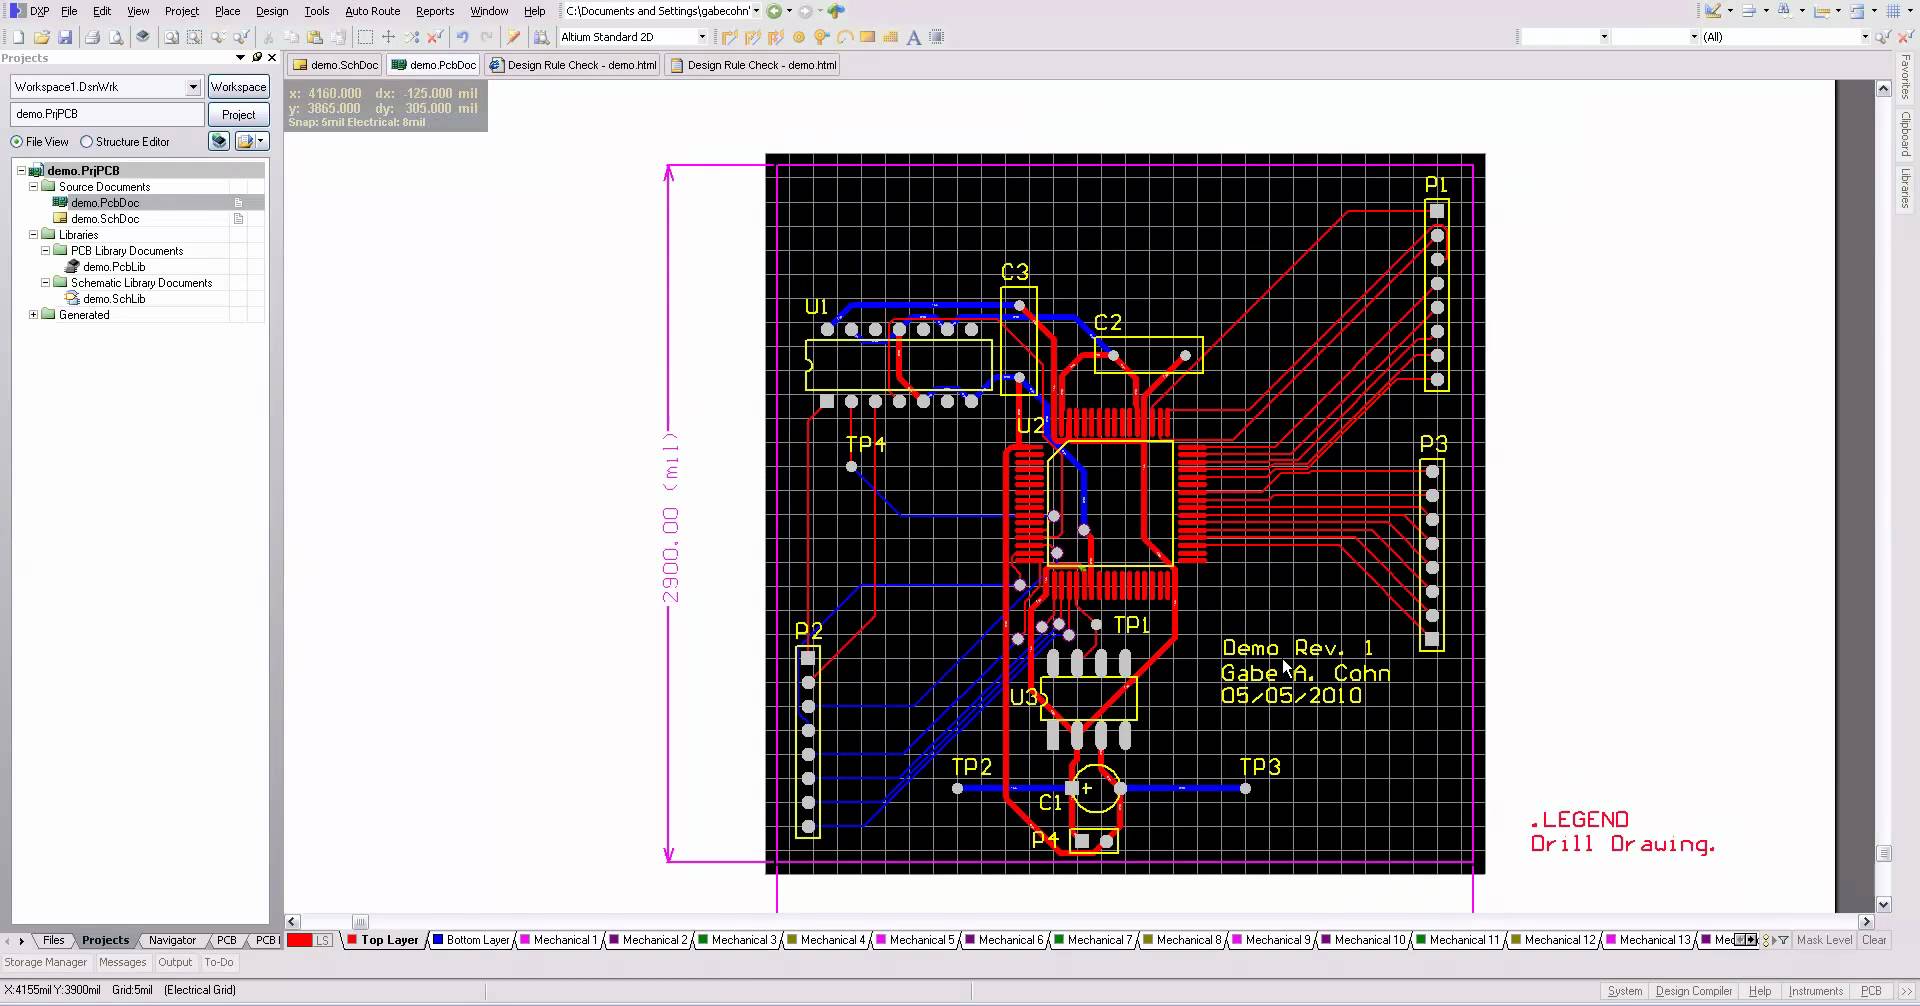This screenshot has height=1006, width=1920.
Task: Click the Clear button at bottom right
Action: coord(1873,940)
